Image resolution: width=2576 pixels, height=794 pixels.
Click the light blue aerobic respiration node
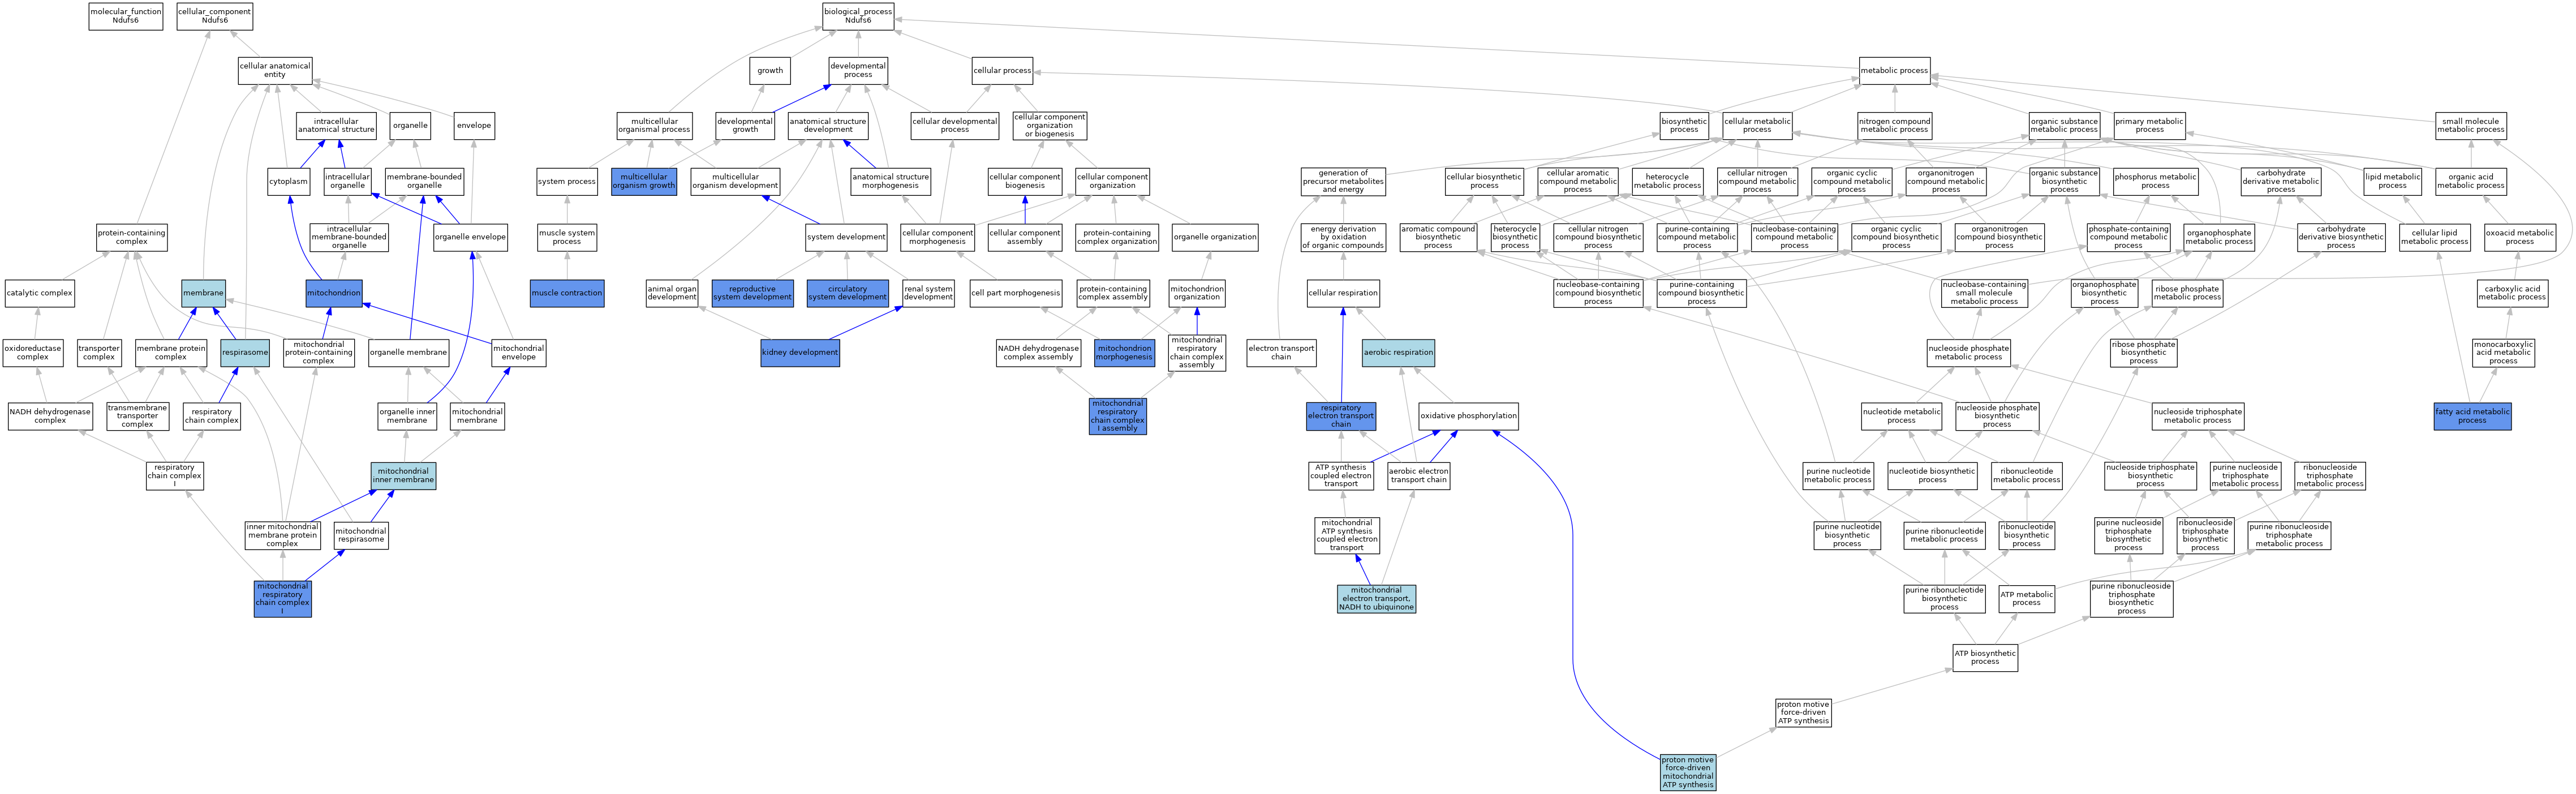coord(1397,353)
